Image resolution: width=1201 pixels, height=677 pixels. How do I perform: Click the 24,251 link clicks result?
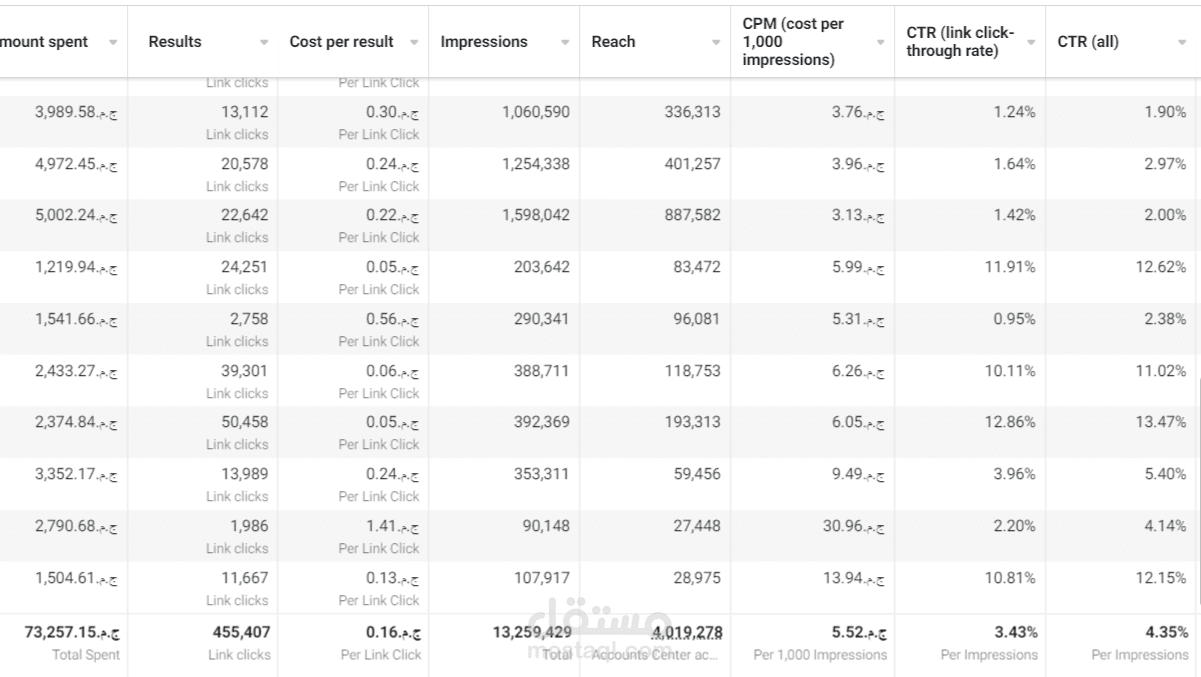click(x=244, y=267)
